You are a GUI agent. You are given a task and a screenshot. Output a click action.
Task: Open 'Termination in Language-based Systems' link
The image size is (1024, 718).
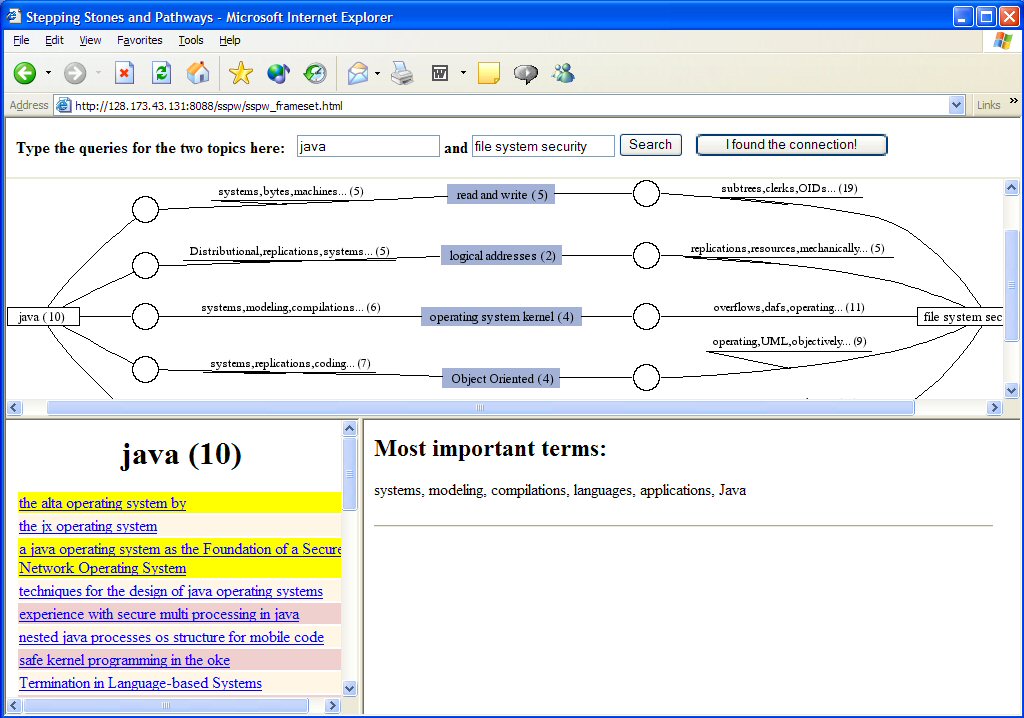(x=140, y=683)
